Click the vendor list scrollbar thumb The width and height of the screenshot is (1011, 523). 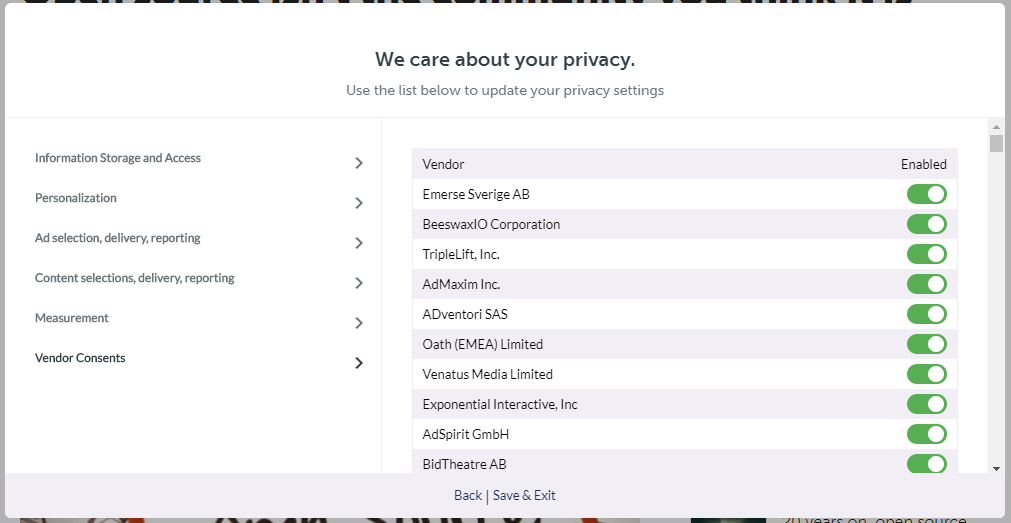pyautogui.click(x=997, y=143)
